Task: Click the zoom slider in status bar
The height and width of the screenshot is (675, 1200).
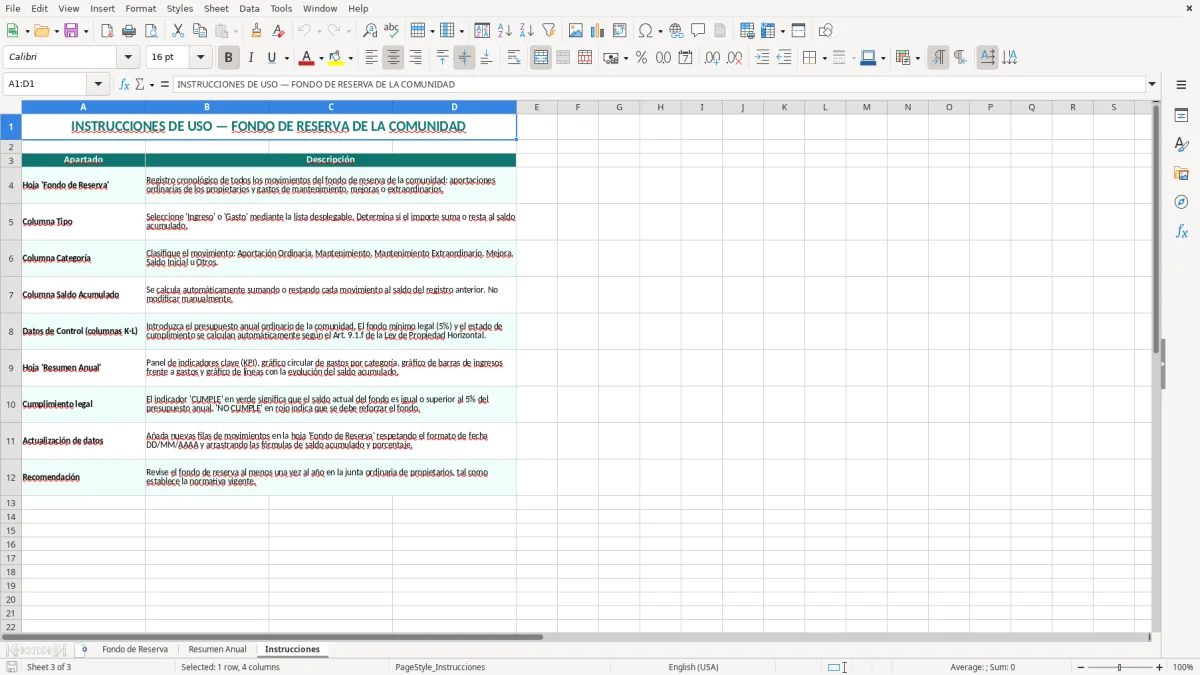Action: [x=1120, y=667]
